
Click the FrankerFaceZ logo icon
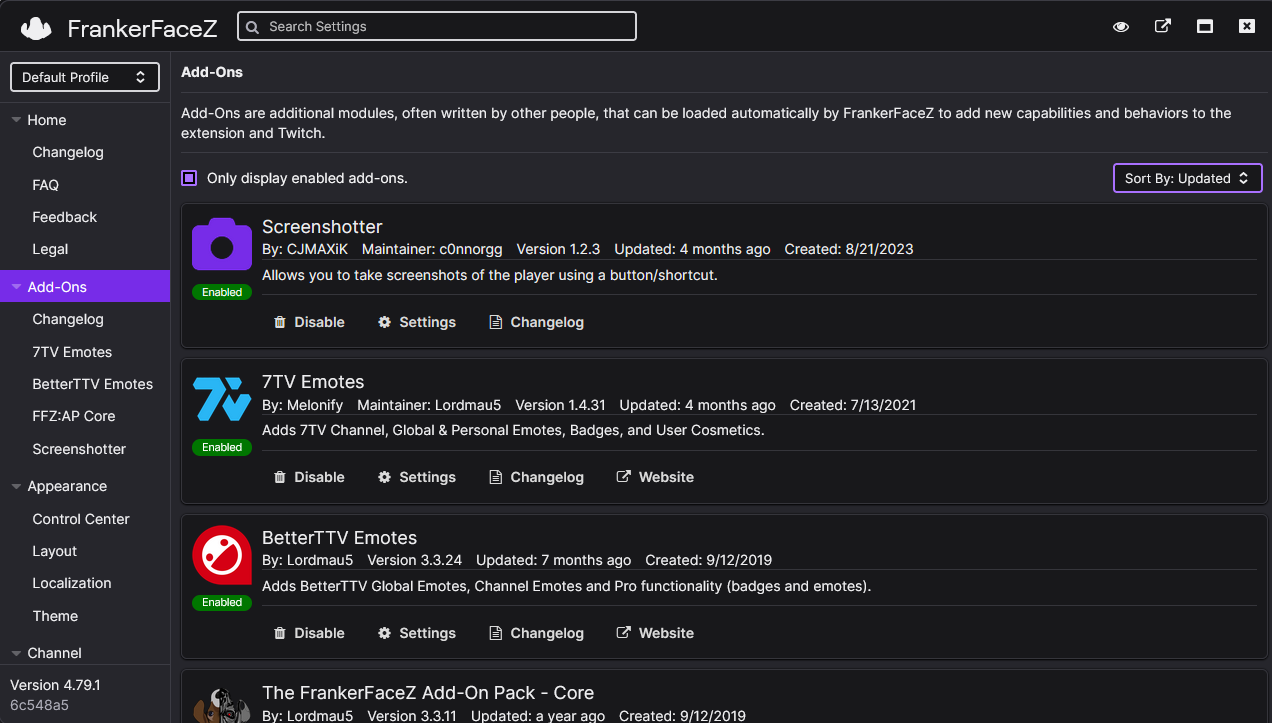(x=36, y=27)
